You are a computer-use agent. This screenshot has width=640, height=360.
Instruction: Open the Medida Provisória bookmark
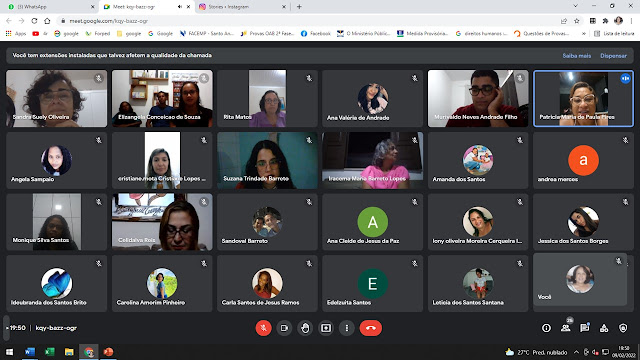point(423,33)
